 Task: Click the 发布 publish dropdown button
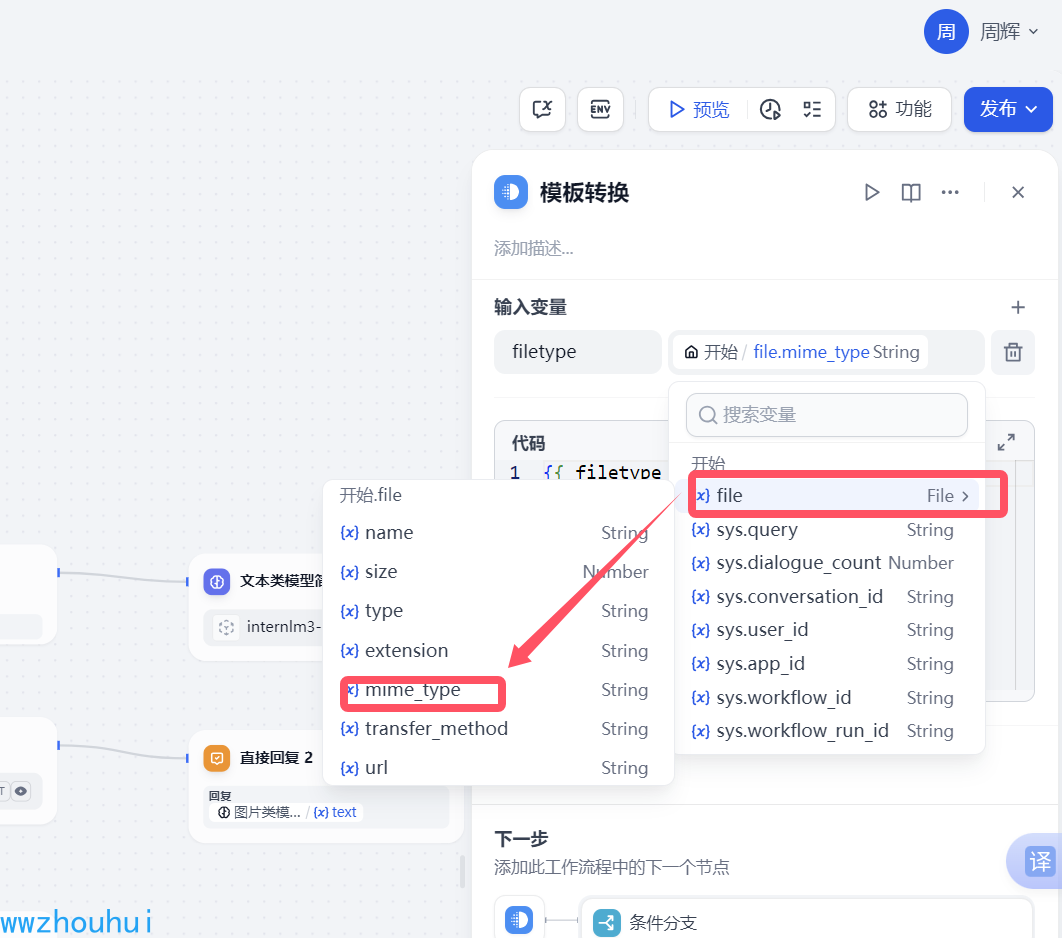click(x=1008, y=109)
